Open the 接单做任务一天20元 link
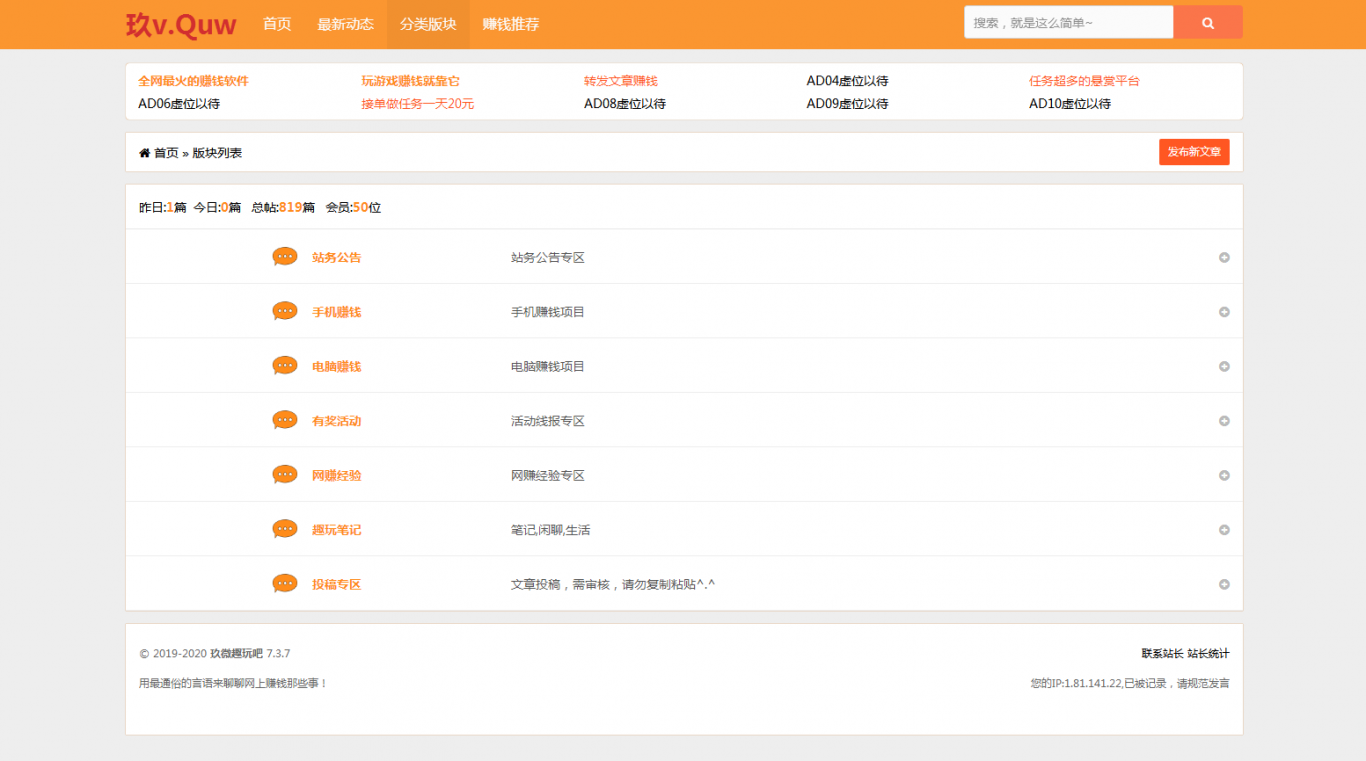 click(418, 104)
